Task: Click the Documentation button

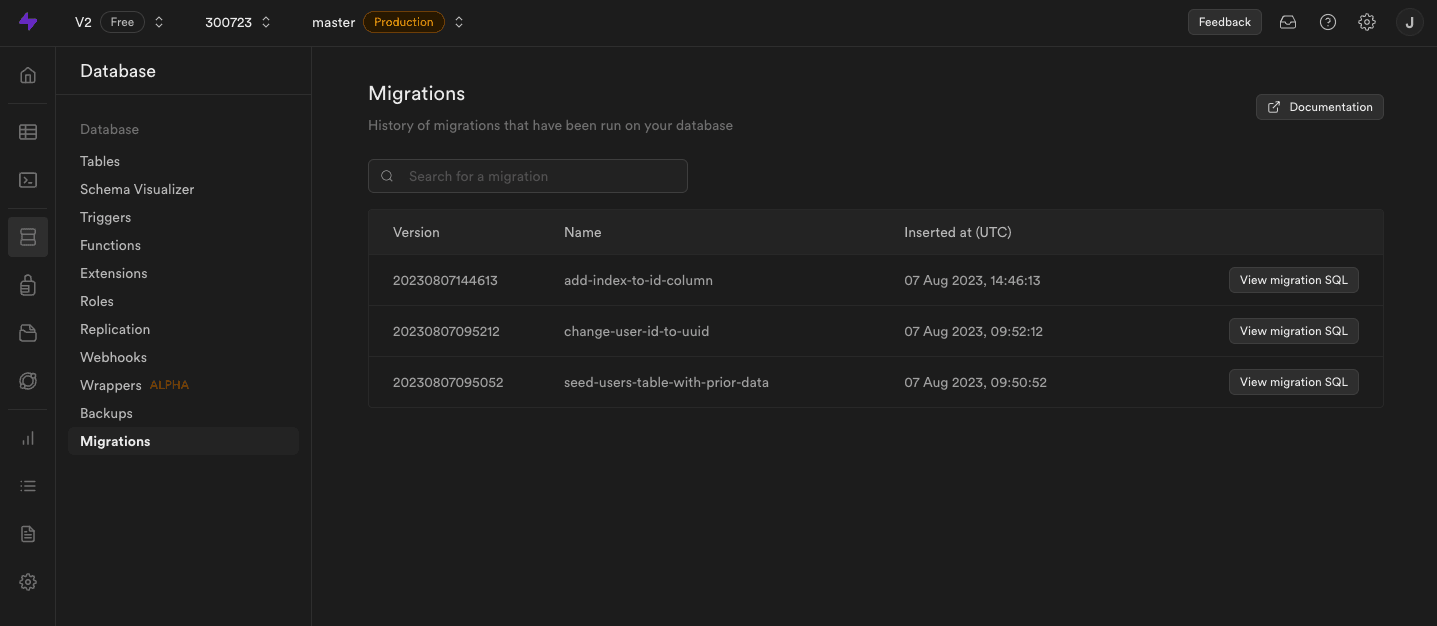Action: click(x=1319, y=107)
